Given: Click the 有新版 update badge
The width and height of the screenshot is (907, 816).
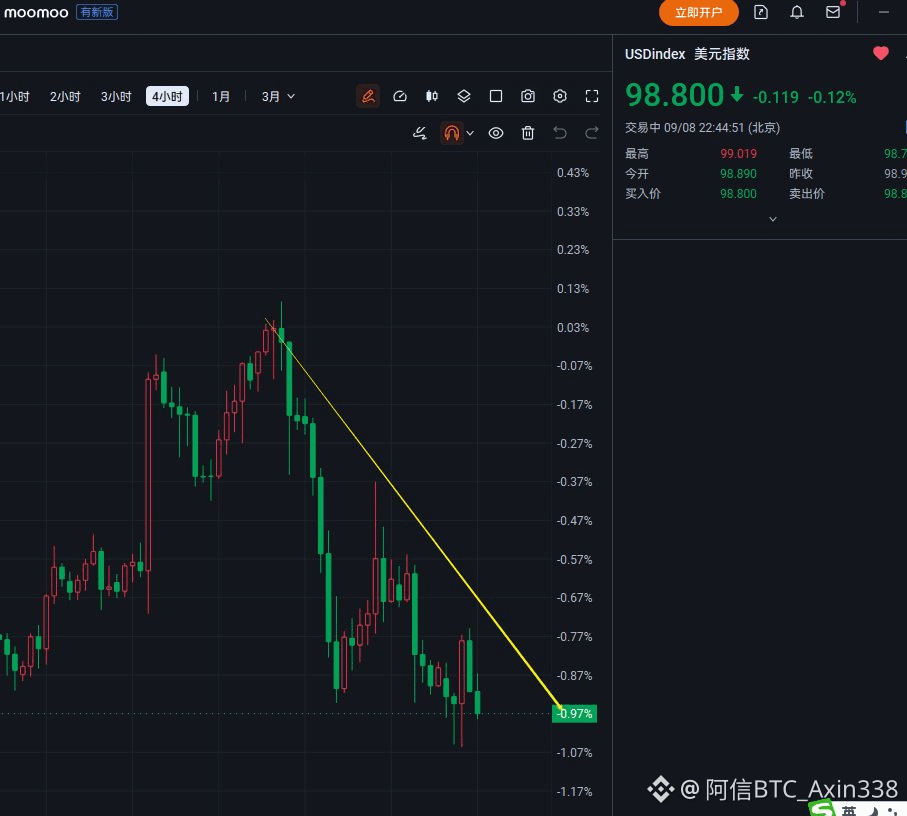Looking at the screenshot, I should [97, 12].
